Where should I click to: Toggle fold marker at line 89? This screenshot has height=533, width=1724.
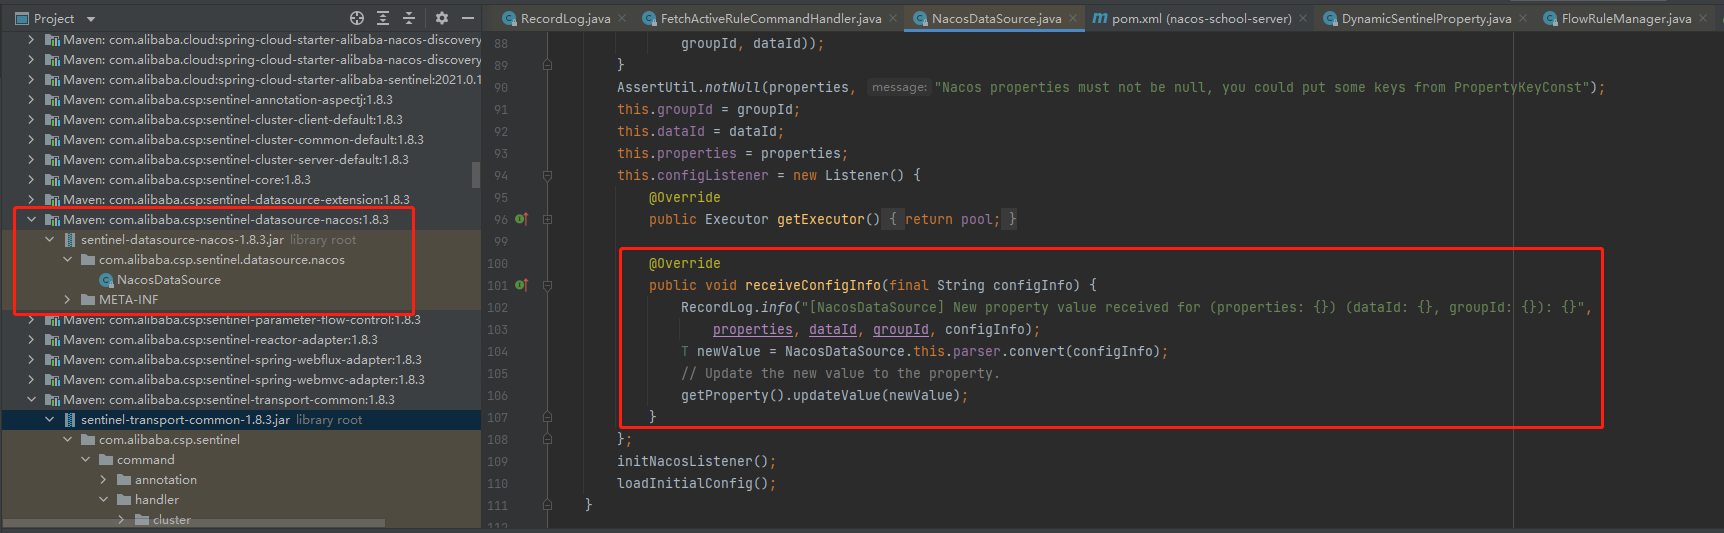coord(547,65)
